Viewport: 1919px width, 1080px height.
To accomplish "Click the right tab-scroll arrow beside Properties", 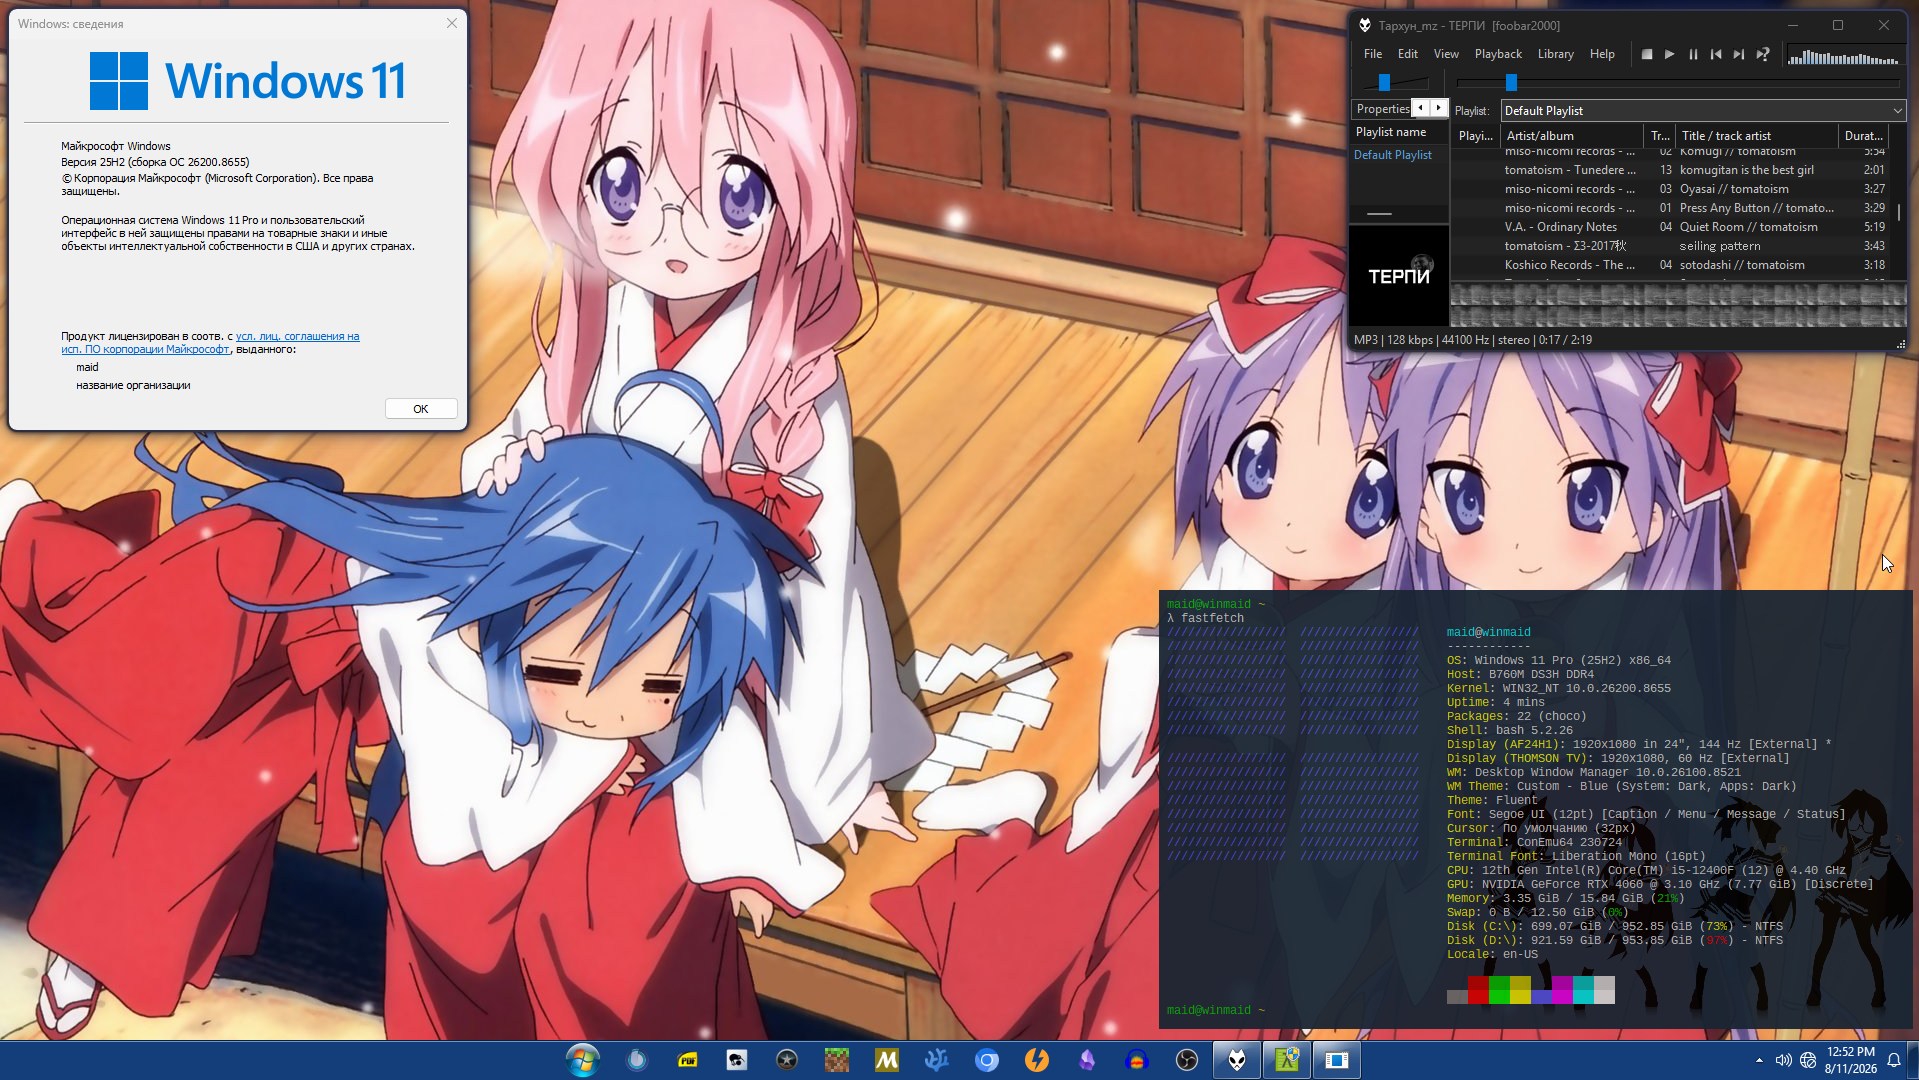I will tap(1438, 108).
